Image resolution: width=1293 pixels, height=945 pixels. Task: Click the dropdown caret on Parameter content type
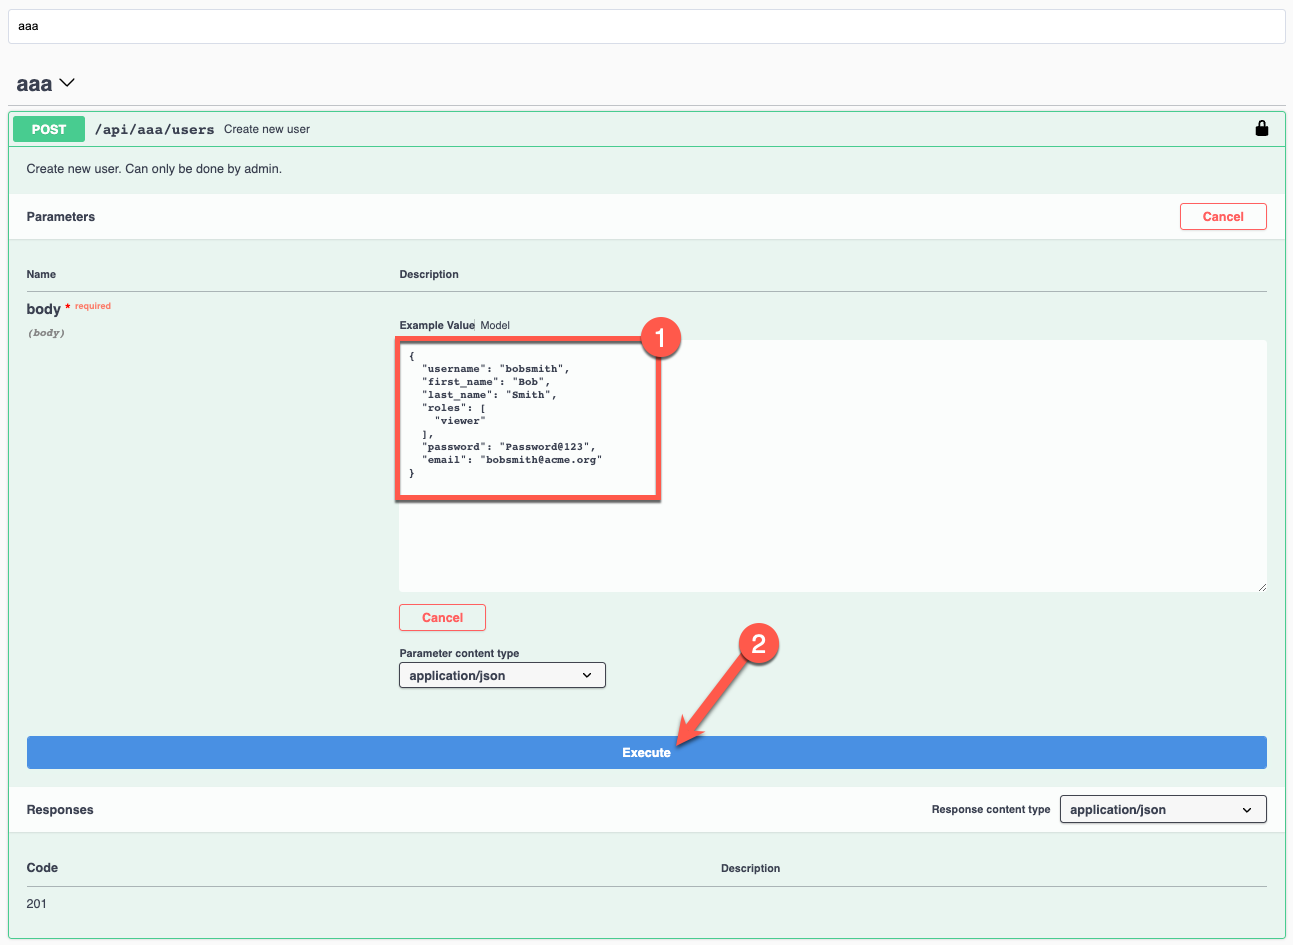click(588, 675)
